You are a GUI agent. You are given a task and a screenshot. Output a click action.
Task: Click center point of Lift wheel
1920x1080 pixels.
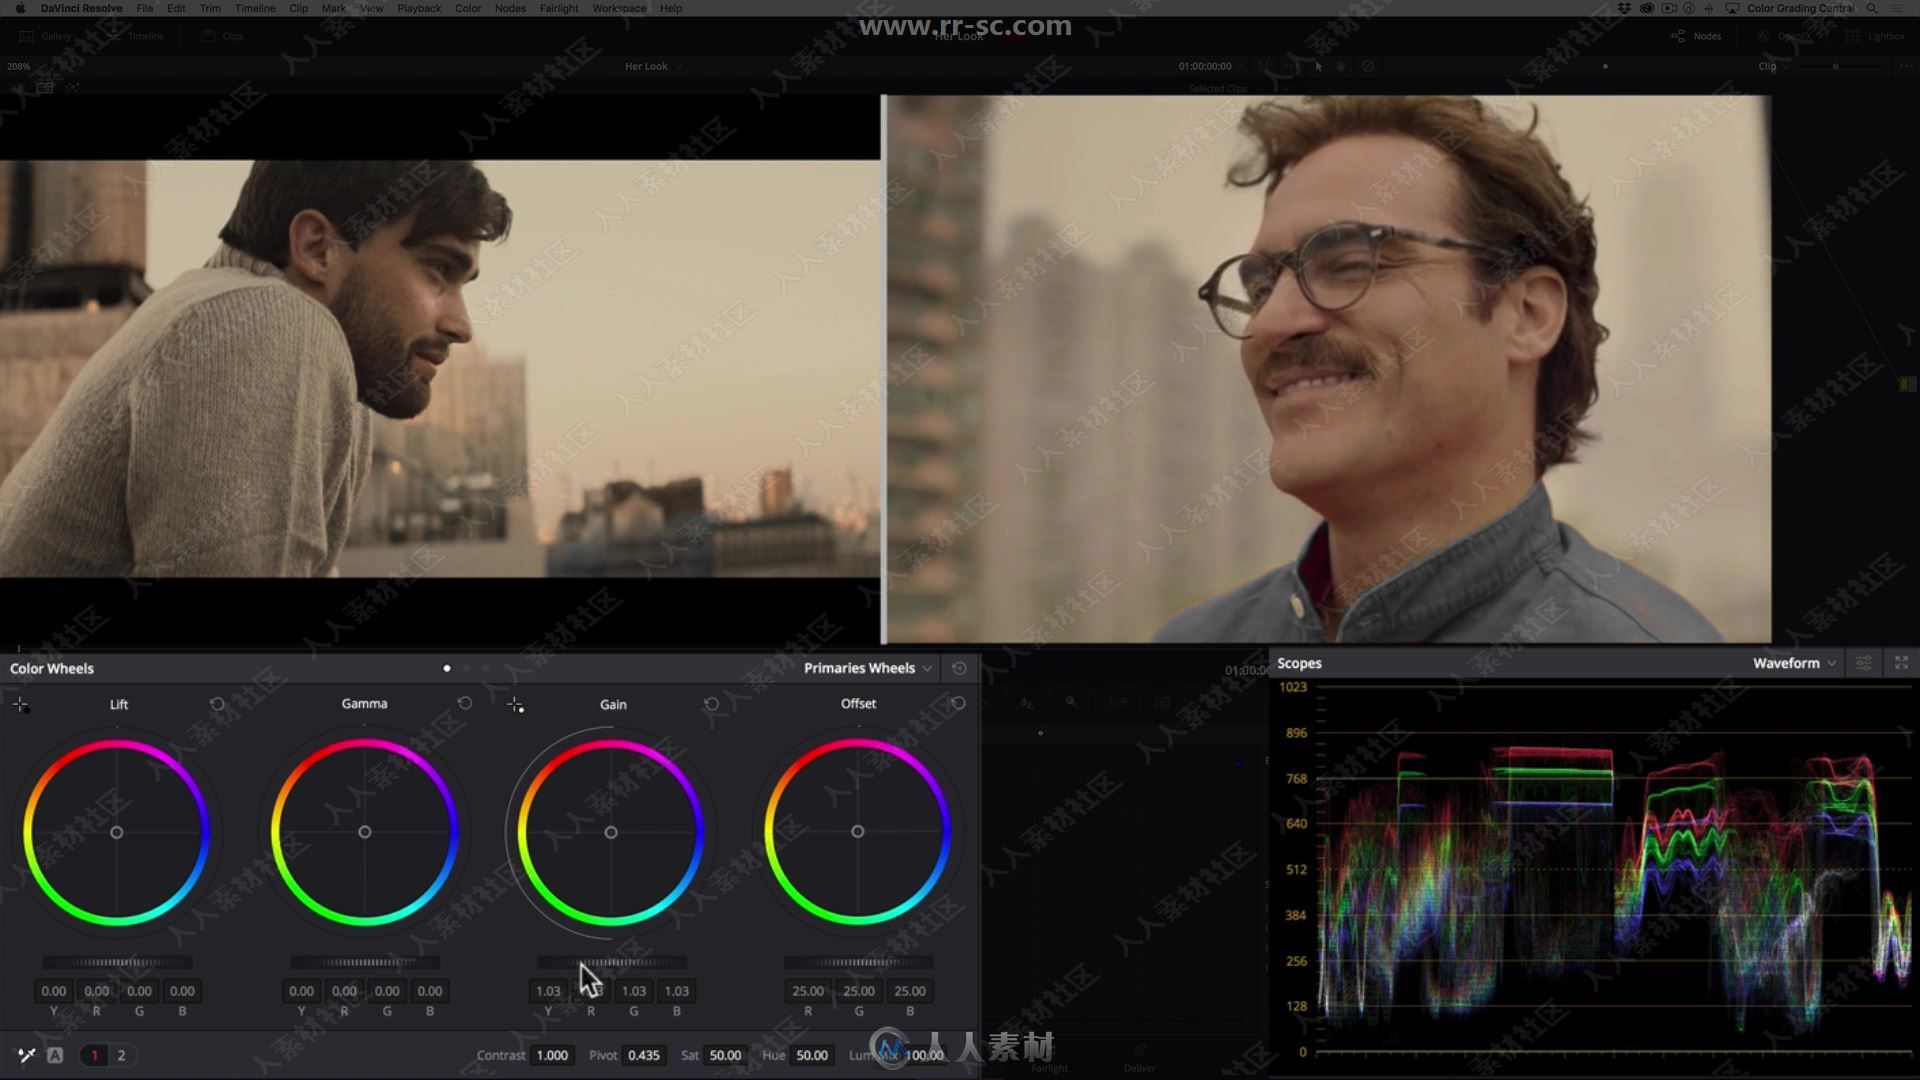coord(117,832)
